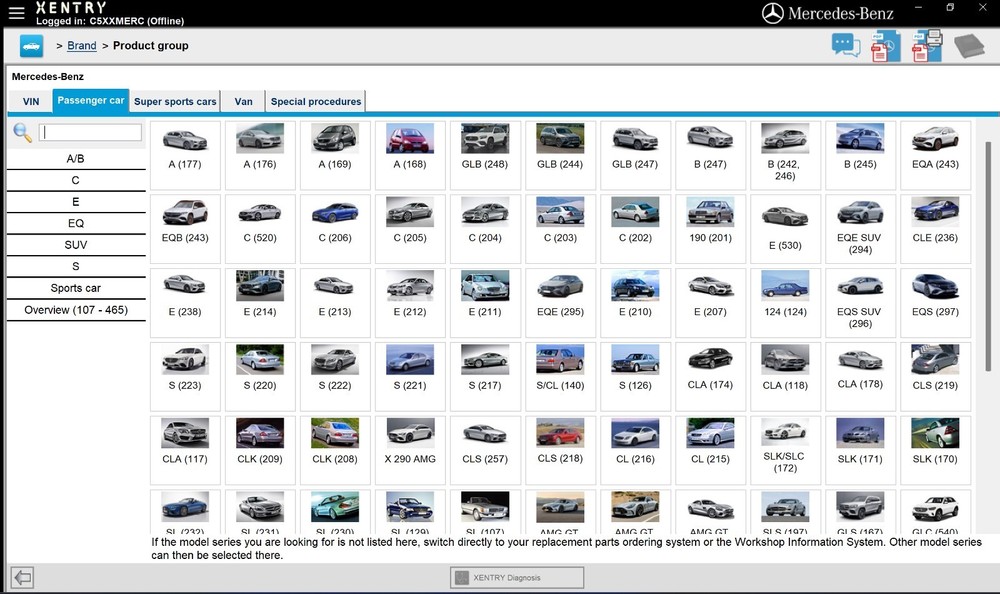1000x594 pixels.
Task: Click the XENTRY Diagnosis bar button
Action: pos(516,577)
